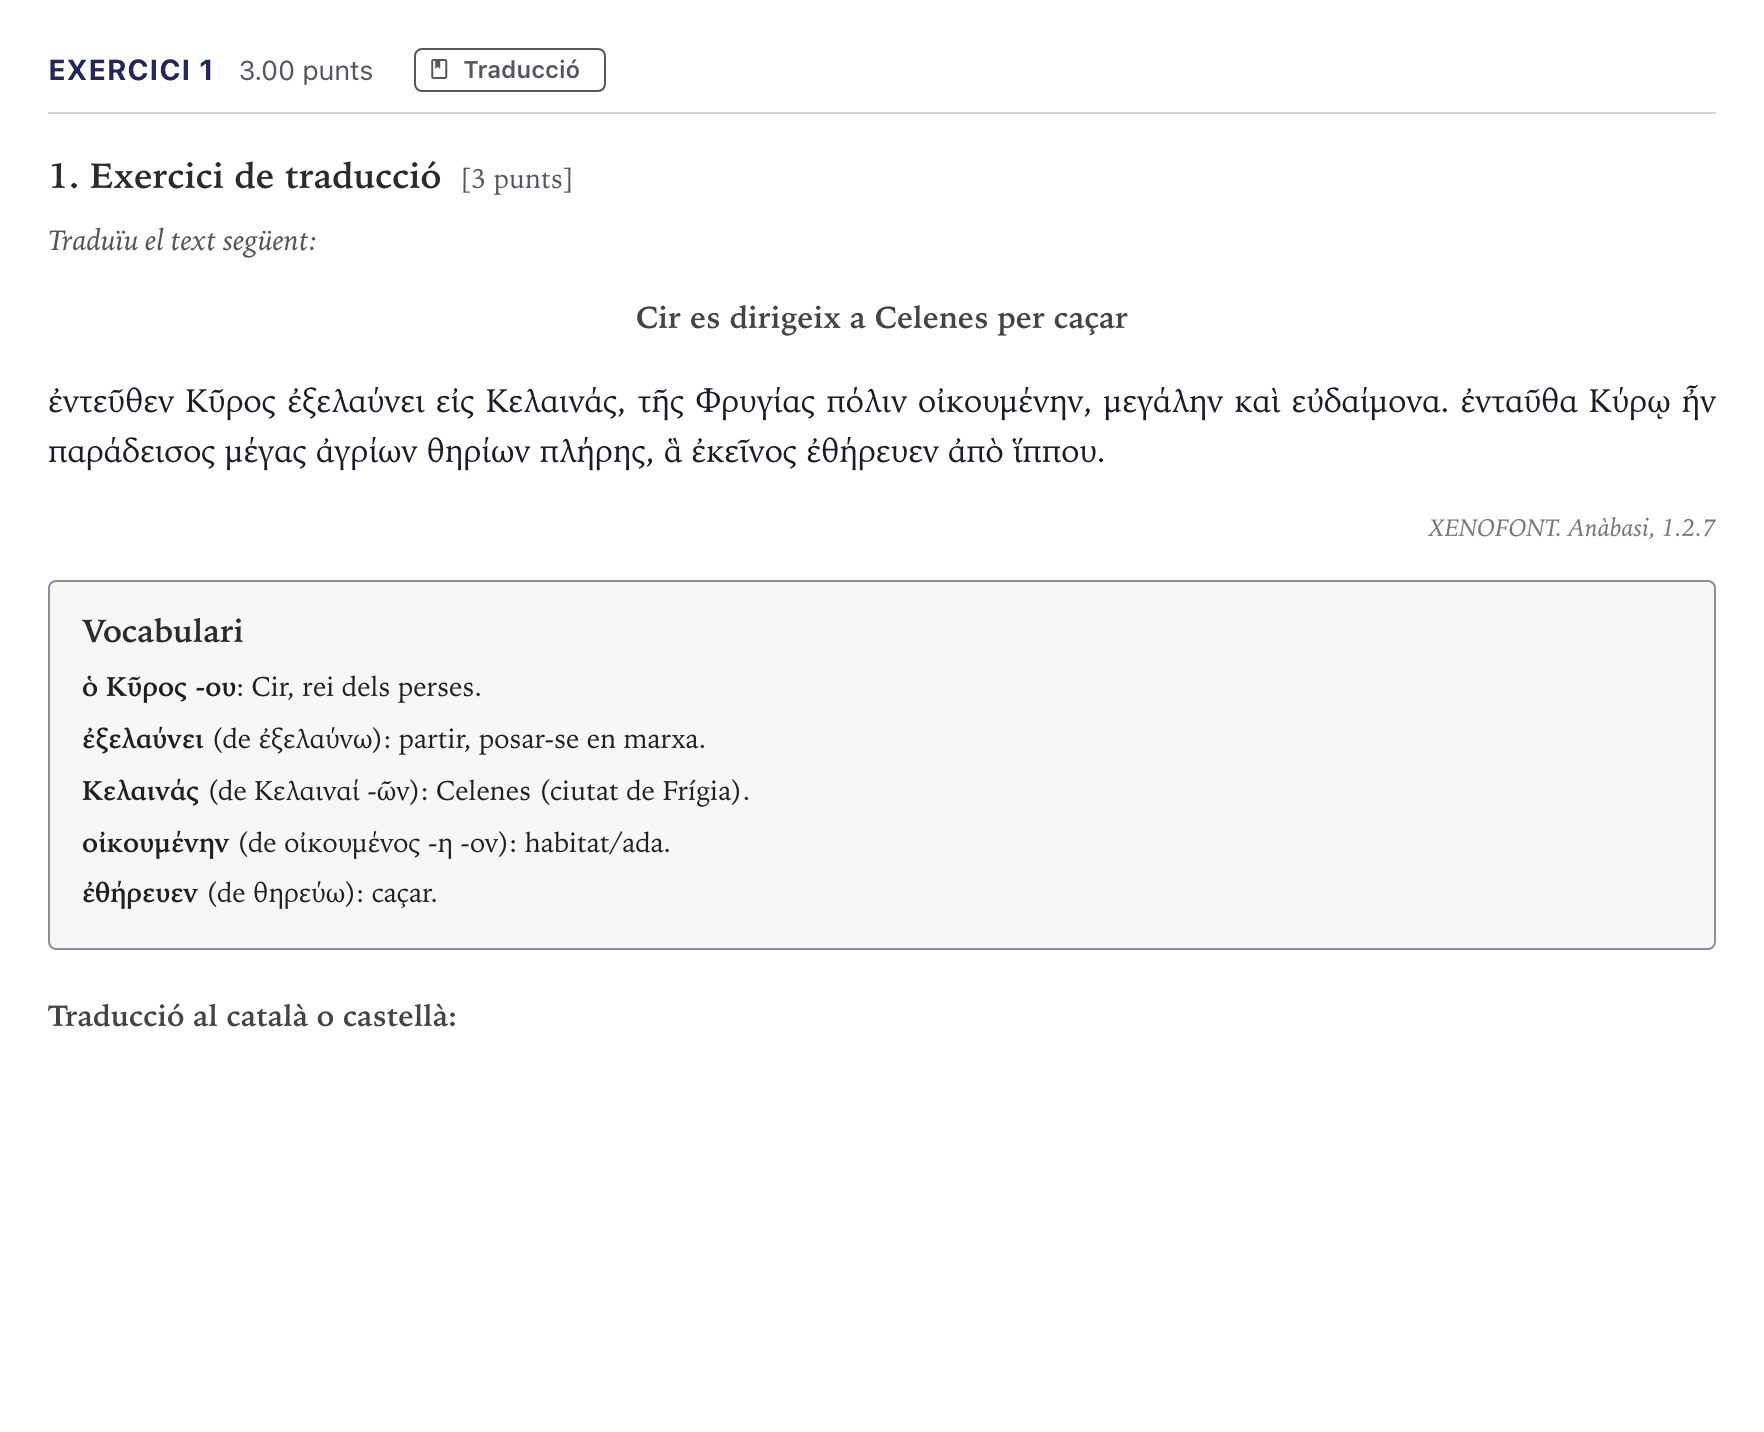Click the vocabulary entry Κελαινάς
Screen dimensions: 1764x1432
(x=416, y=792)
